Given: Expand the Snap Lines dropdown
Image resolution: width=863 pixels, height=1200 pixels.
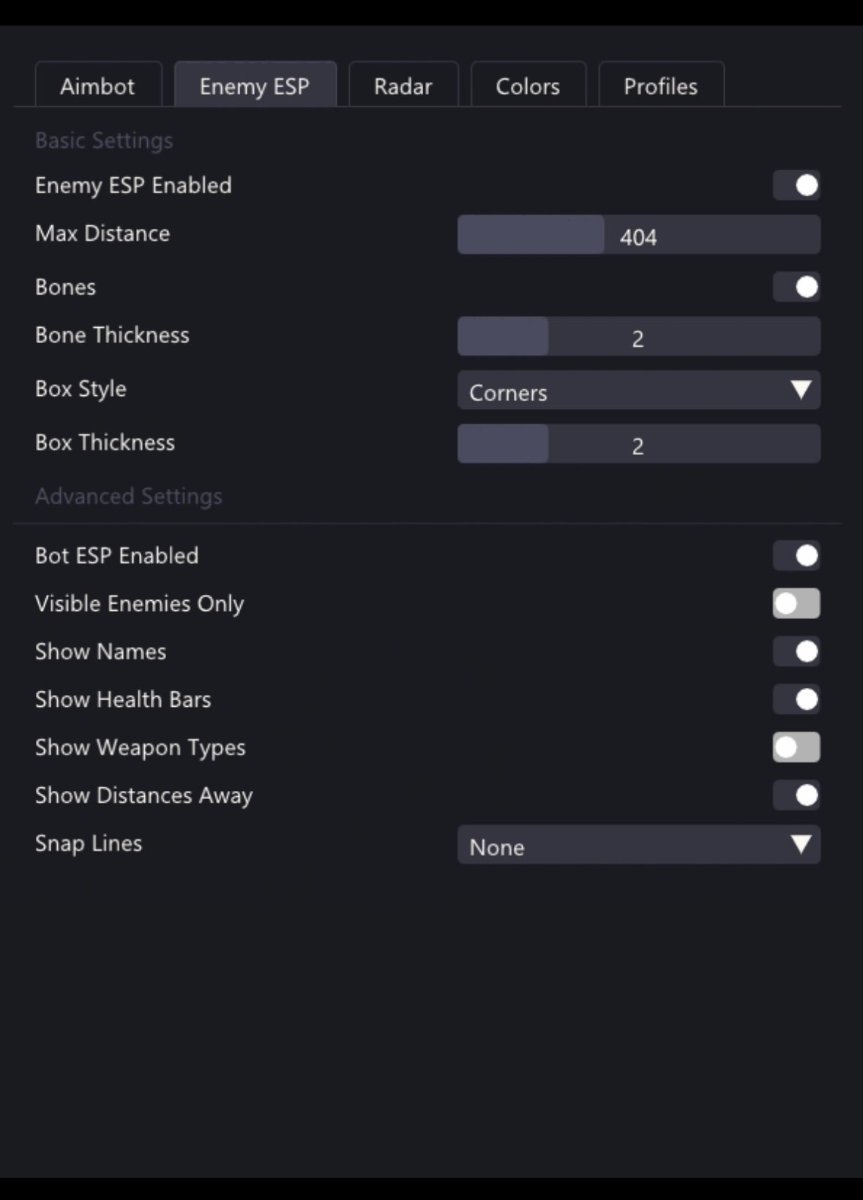Looking at the screenshot, I should [638, 845].
